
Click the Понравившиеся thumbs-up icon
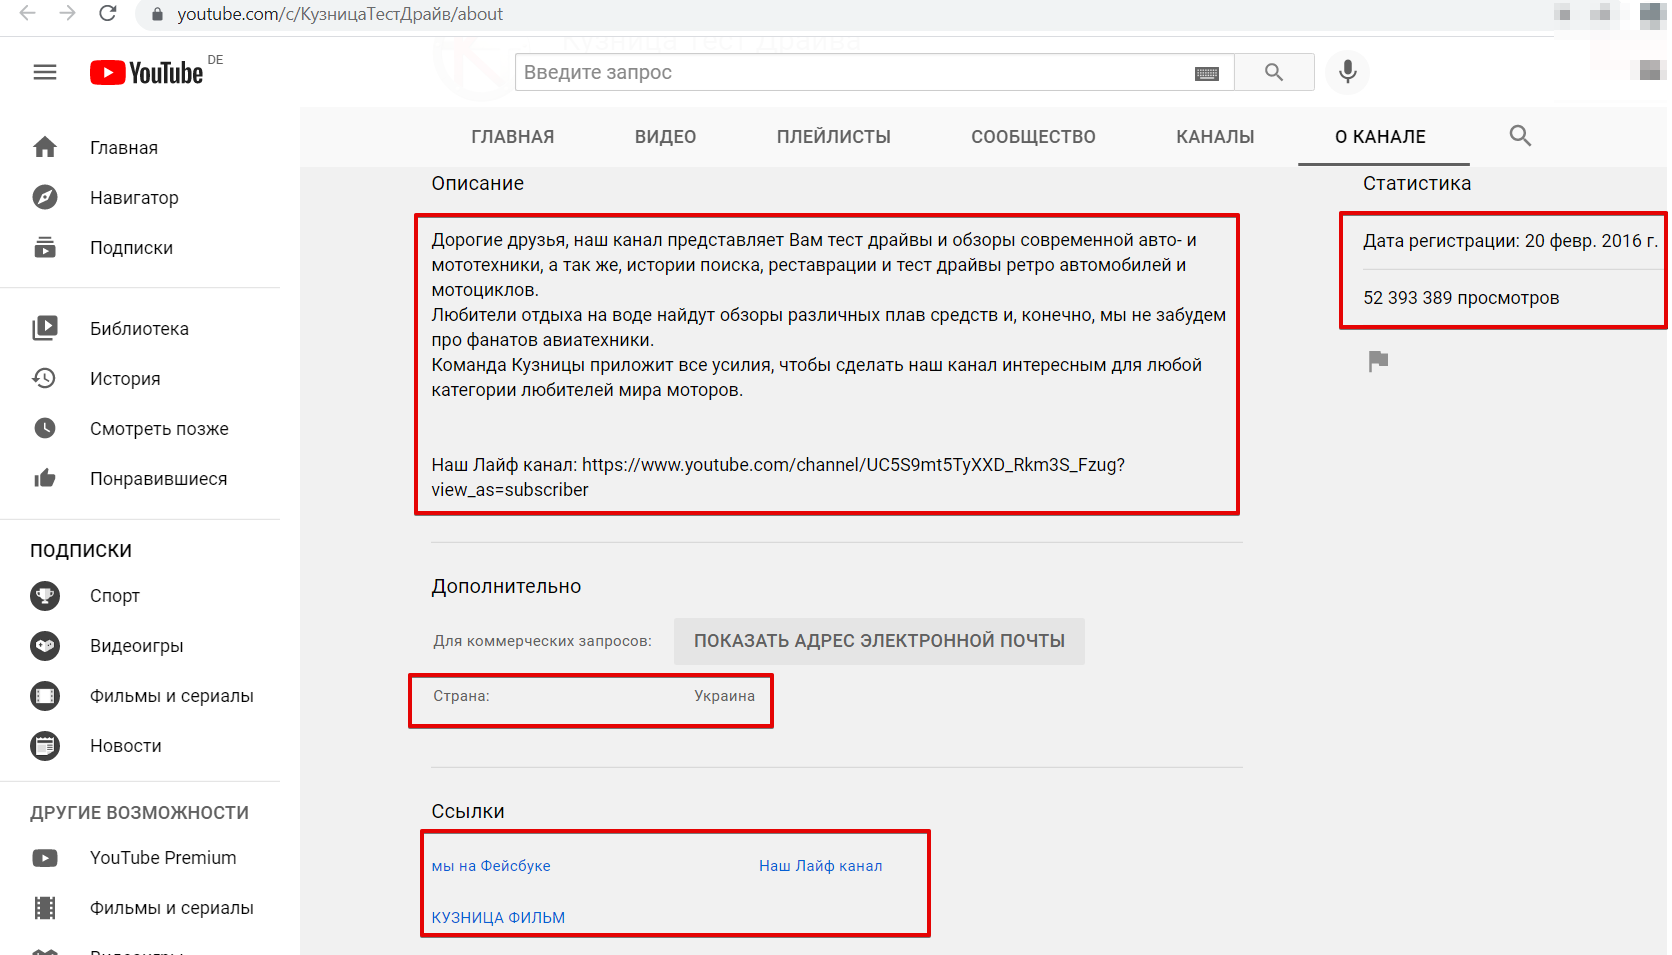pyautogui.click(x=45, y=478)
